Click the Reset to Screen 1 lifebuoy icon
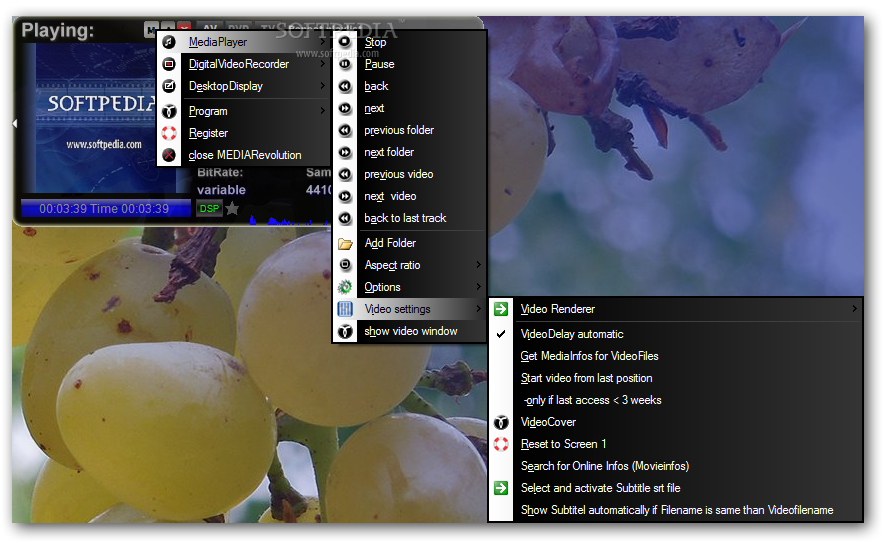 (x=501, y=444)
